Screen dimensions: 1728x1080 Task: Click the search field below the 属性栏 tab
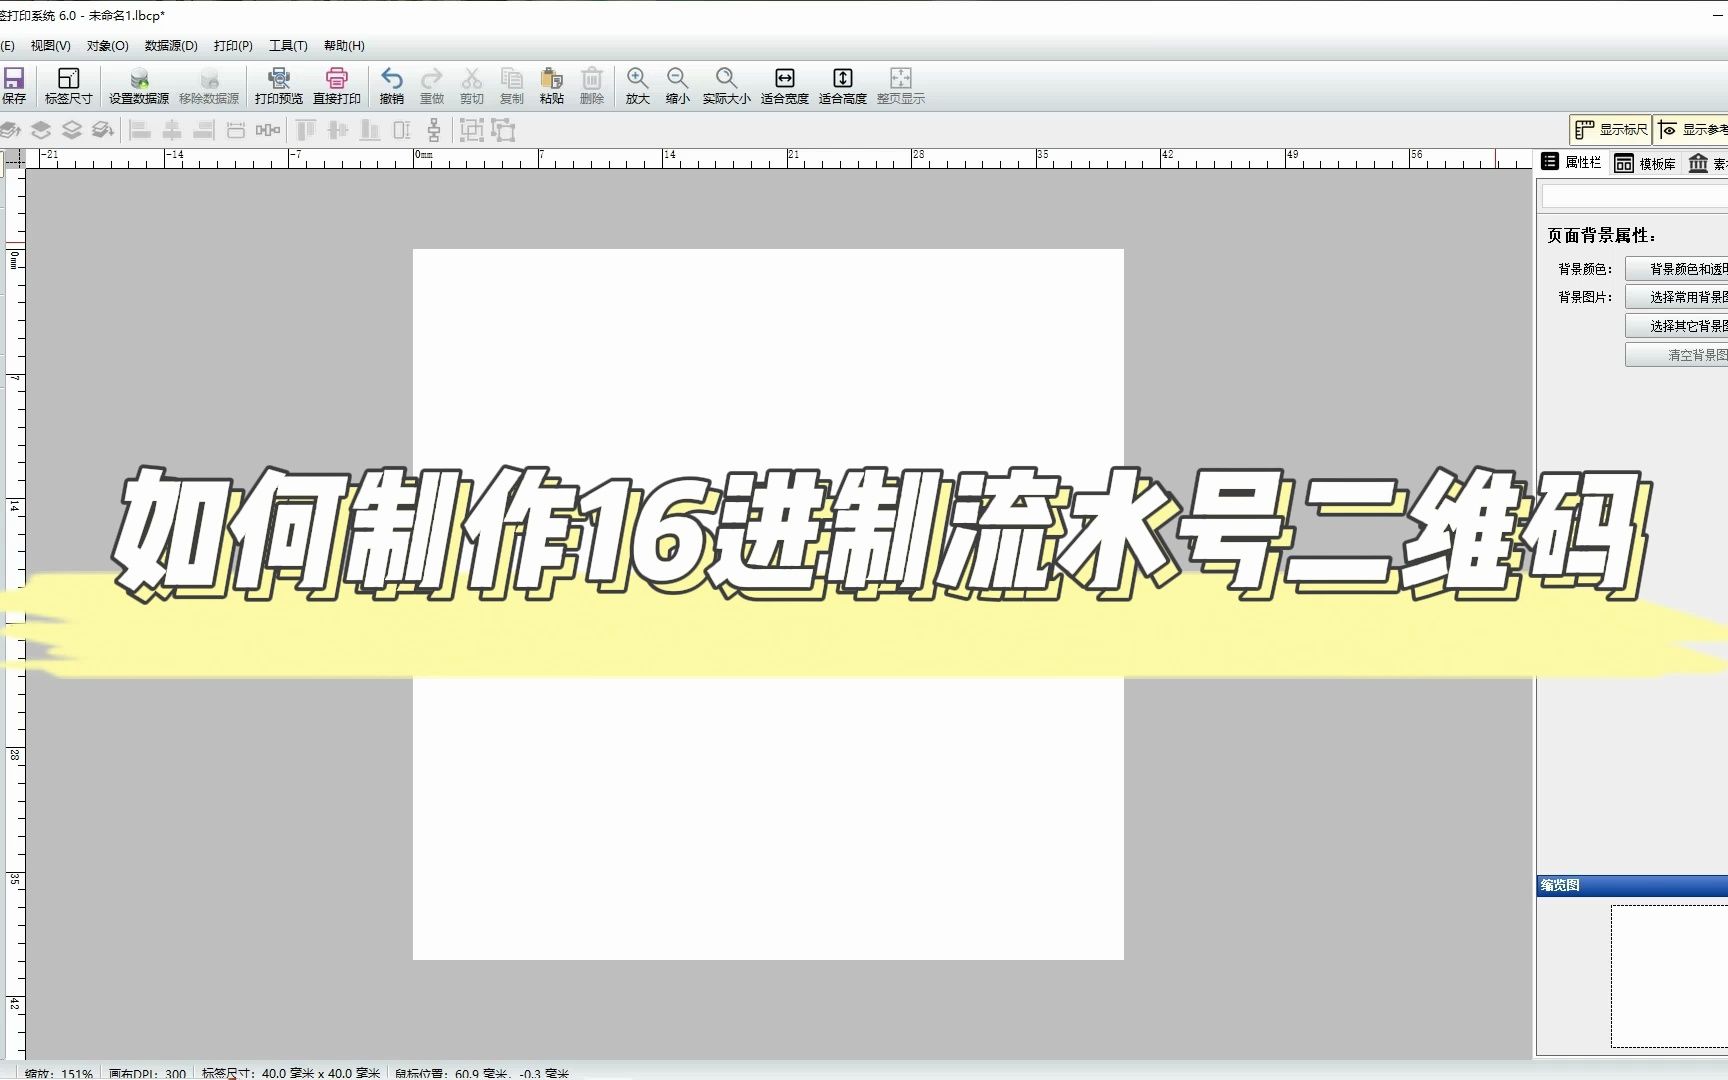coord(1635,197)
